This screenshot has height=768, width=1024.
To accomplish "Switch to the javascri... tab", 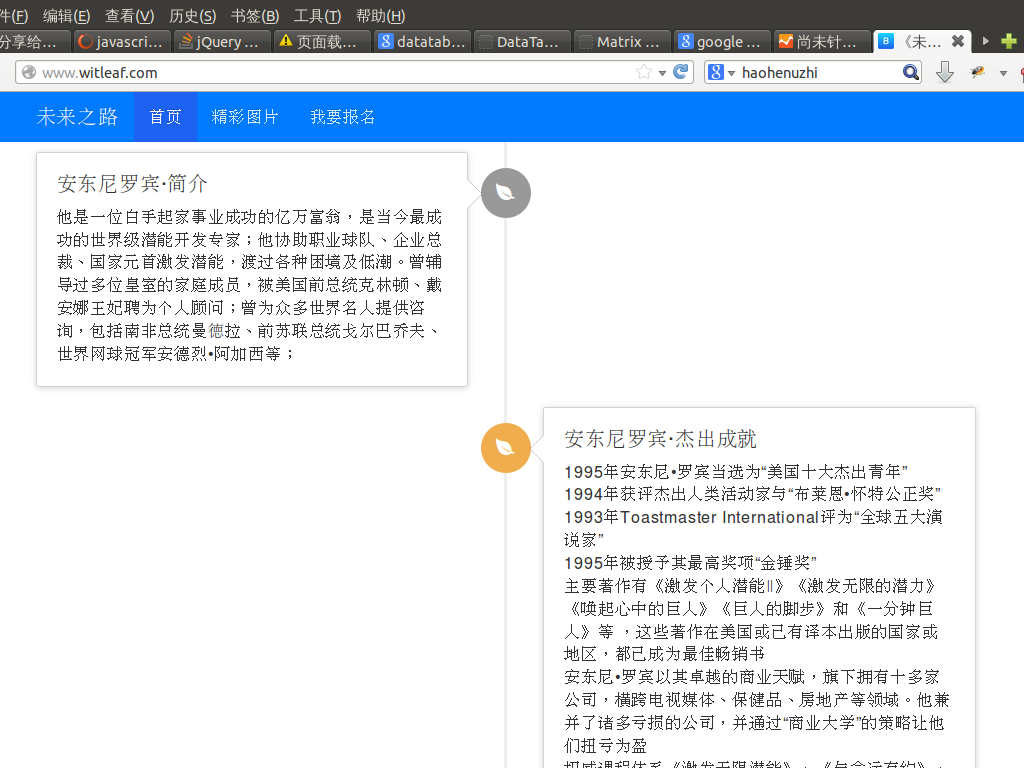I will tap(121, 42).
